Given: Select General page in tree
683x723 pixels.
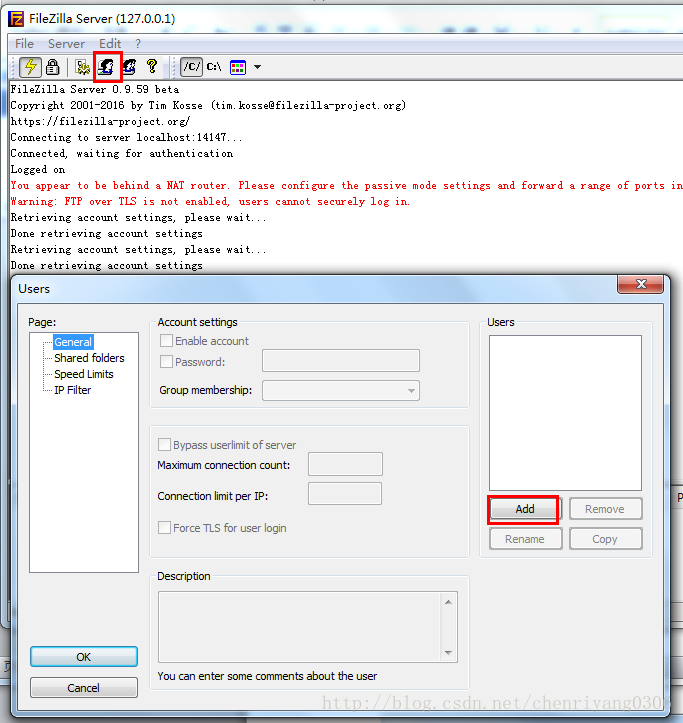Looking at the screenshot, I should click(x=73, y=342).
